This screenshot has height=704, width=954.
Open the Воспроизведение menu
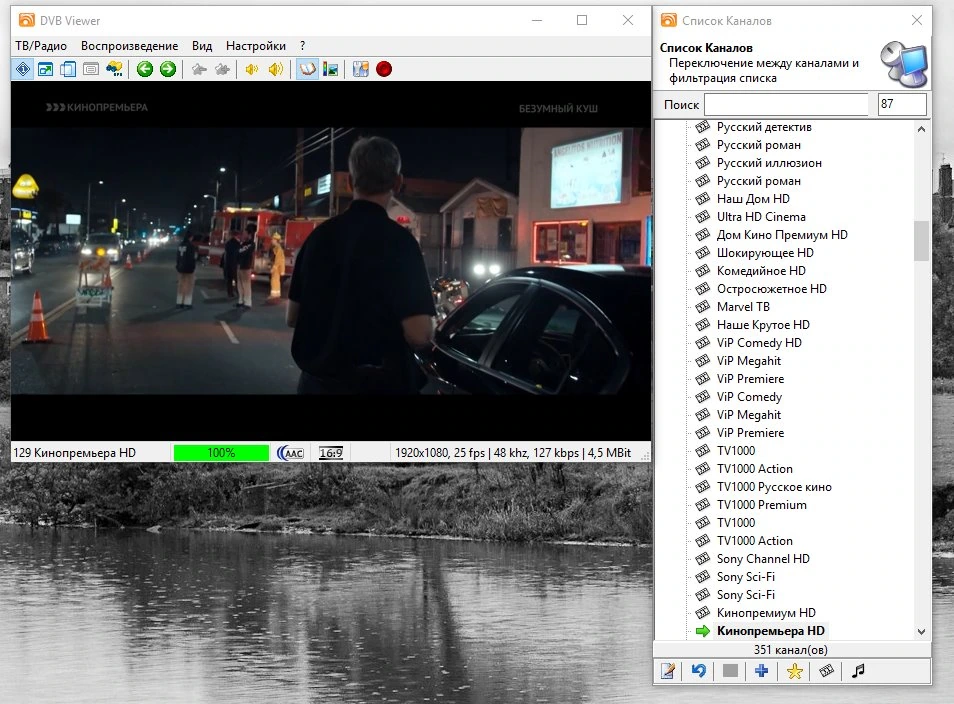pos(130,46)
